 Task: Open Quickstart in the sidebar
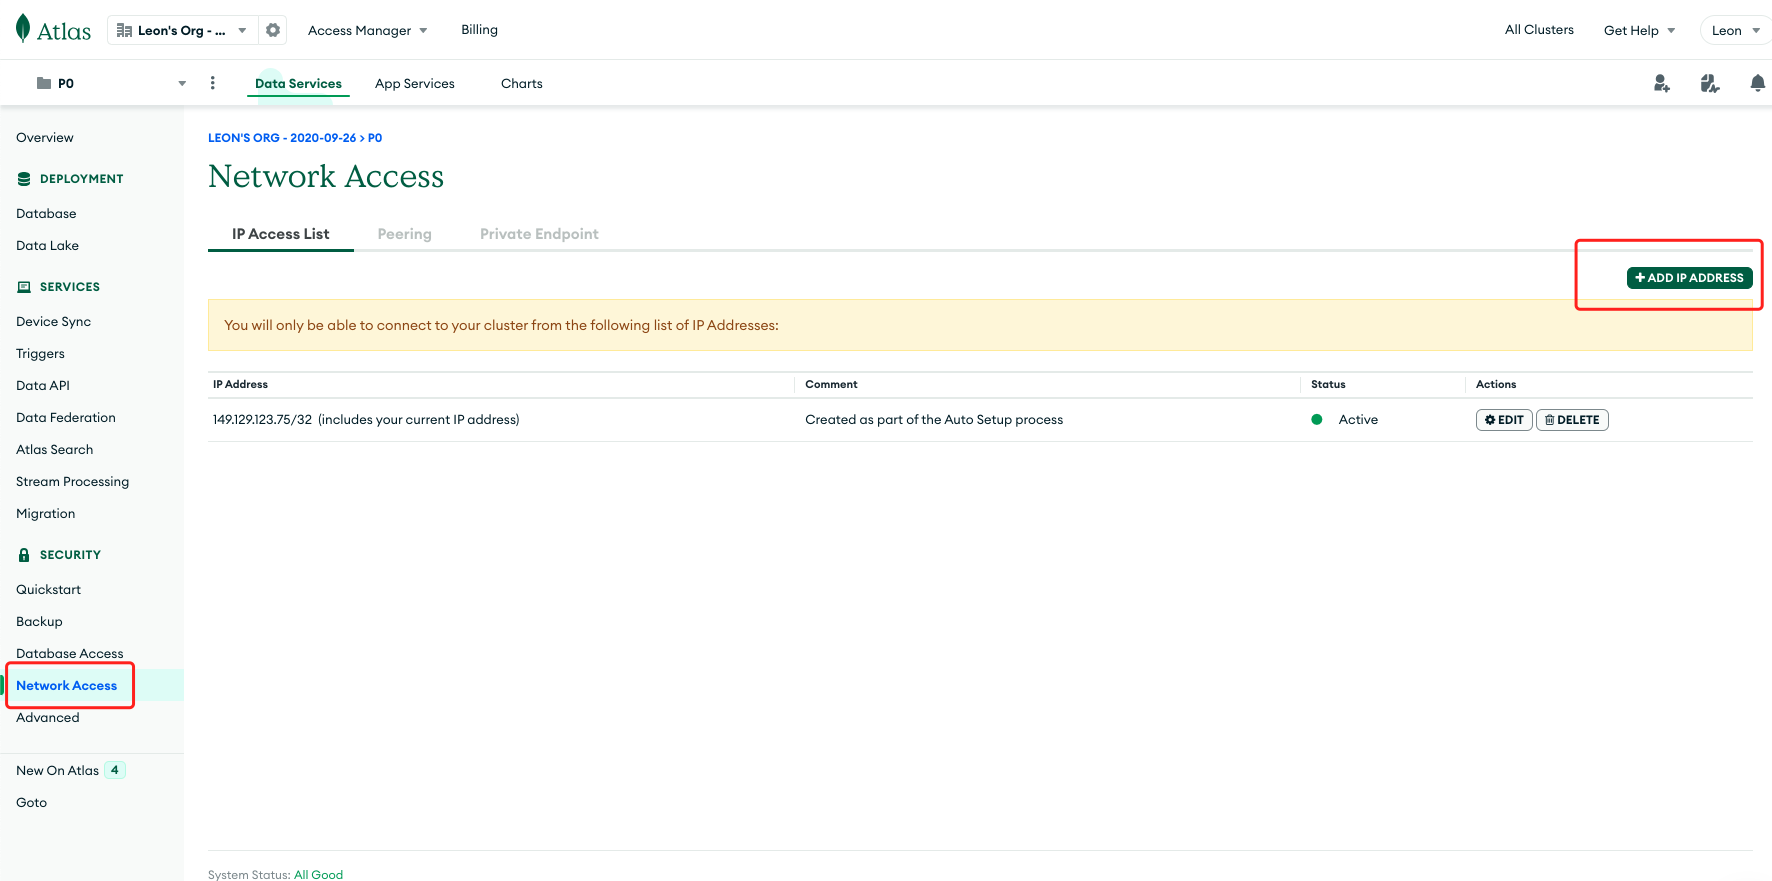[48, 590]
